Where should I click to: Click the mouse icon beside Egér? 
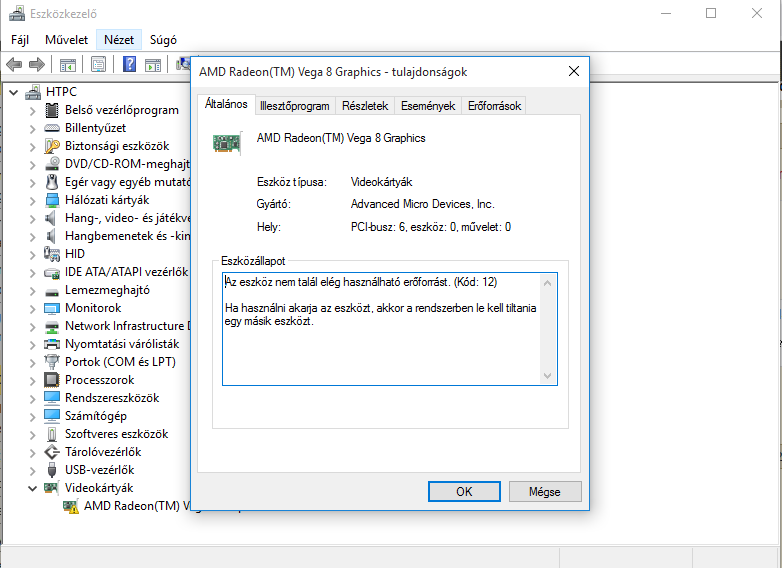pyautogui.click(x=52, y=182)
